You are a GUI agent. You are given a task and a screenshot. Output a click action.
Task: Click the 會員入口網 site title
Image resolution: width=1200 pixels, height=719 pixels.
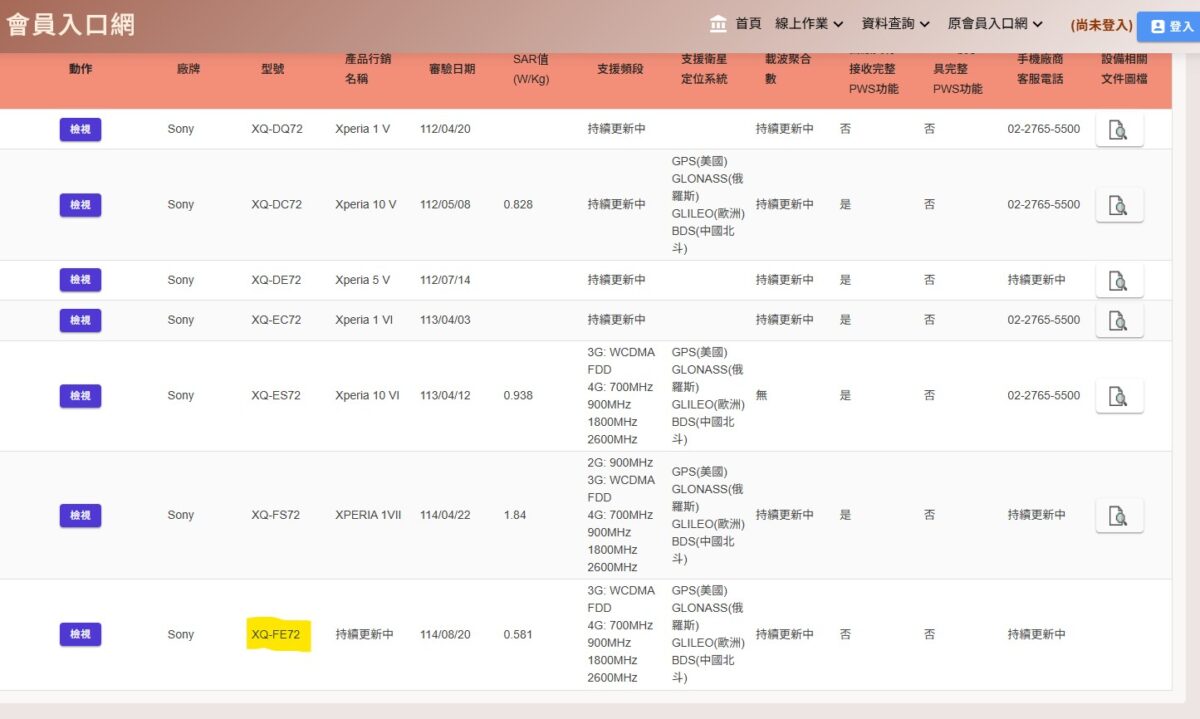(70, 25)
